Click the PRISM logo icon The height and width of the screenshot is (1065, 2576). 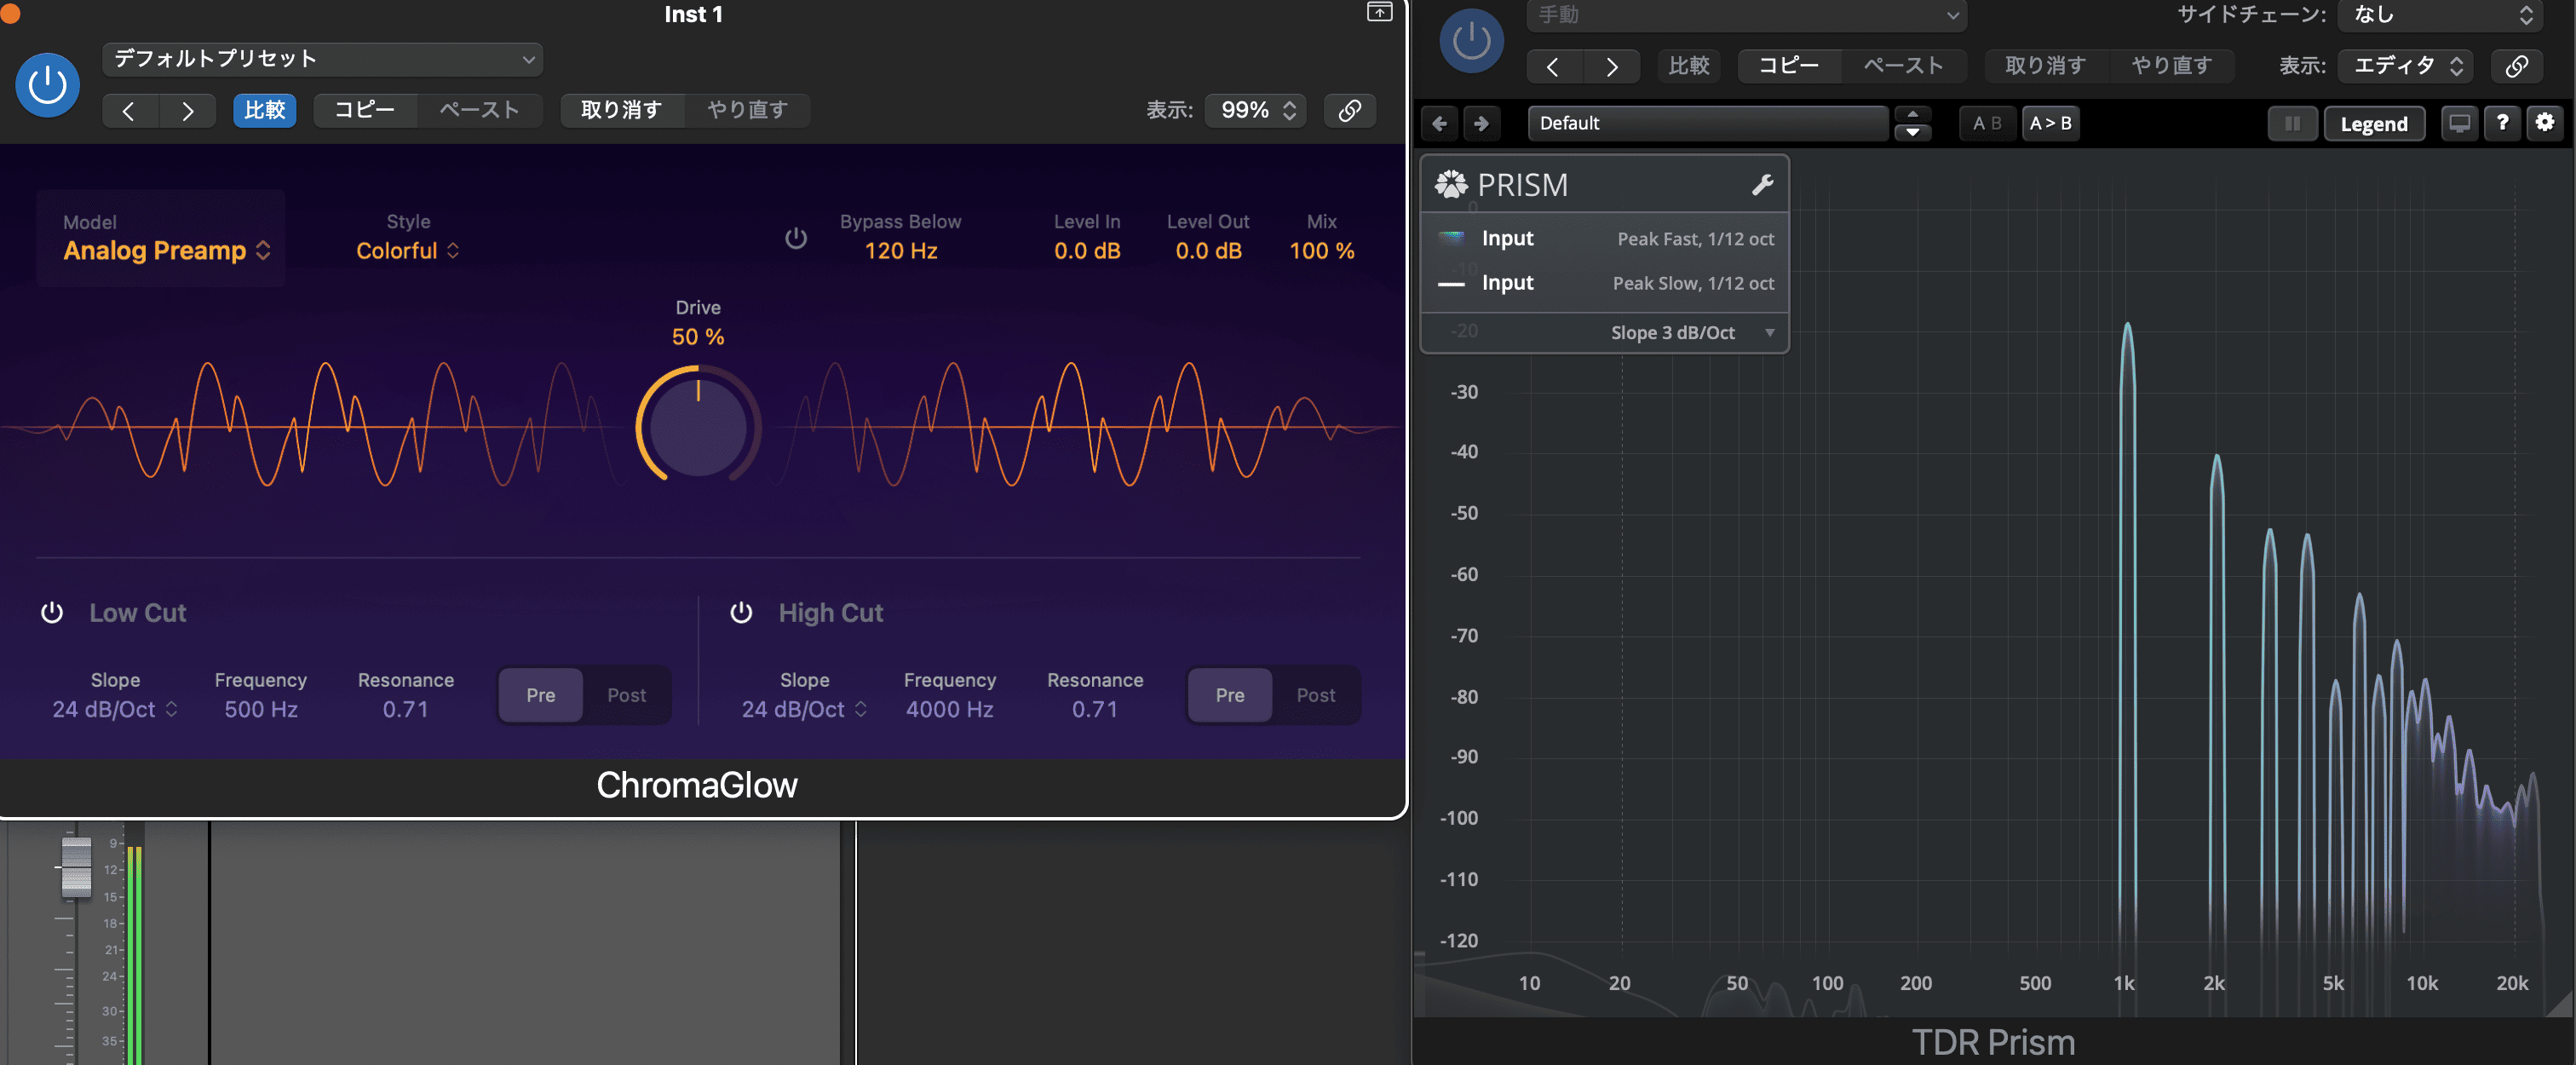pyautogui.click(x=1451, y=185)
